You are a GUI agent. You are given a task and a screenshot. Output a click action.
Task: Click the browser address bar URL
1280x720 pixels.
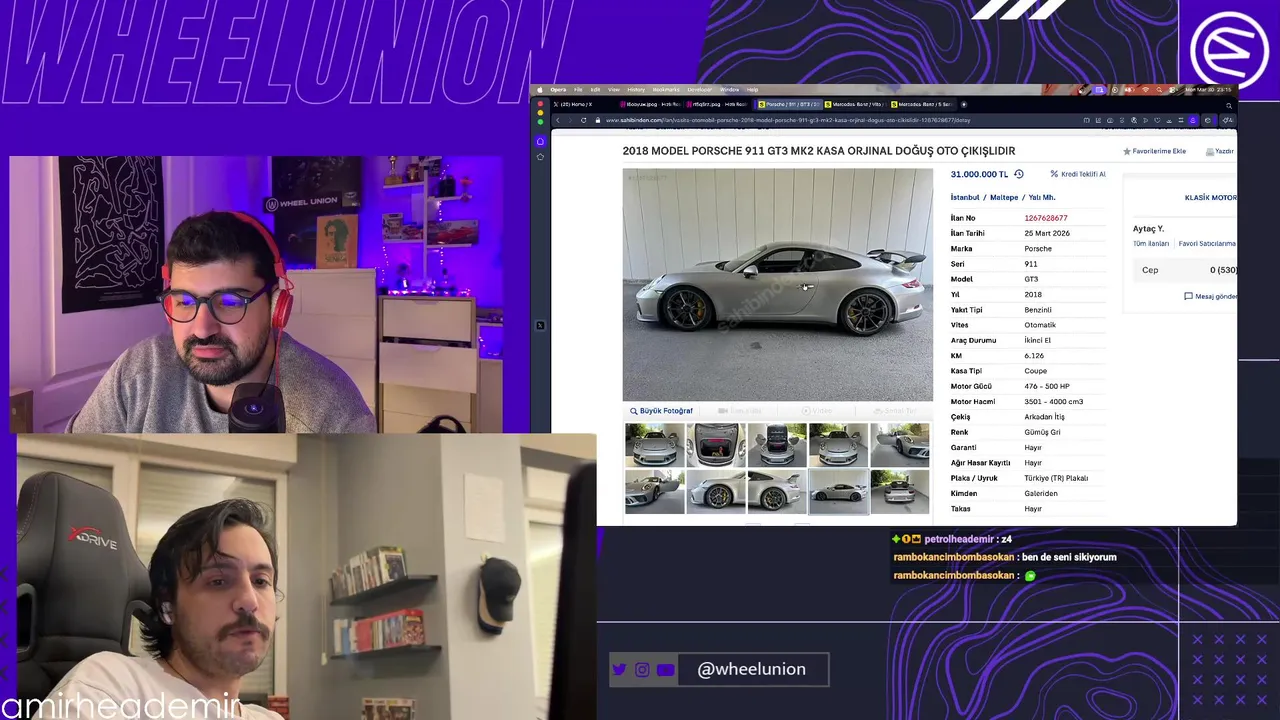[x=788, y=120]
